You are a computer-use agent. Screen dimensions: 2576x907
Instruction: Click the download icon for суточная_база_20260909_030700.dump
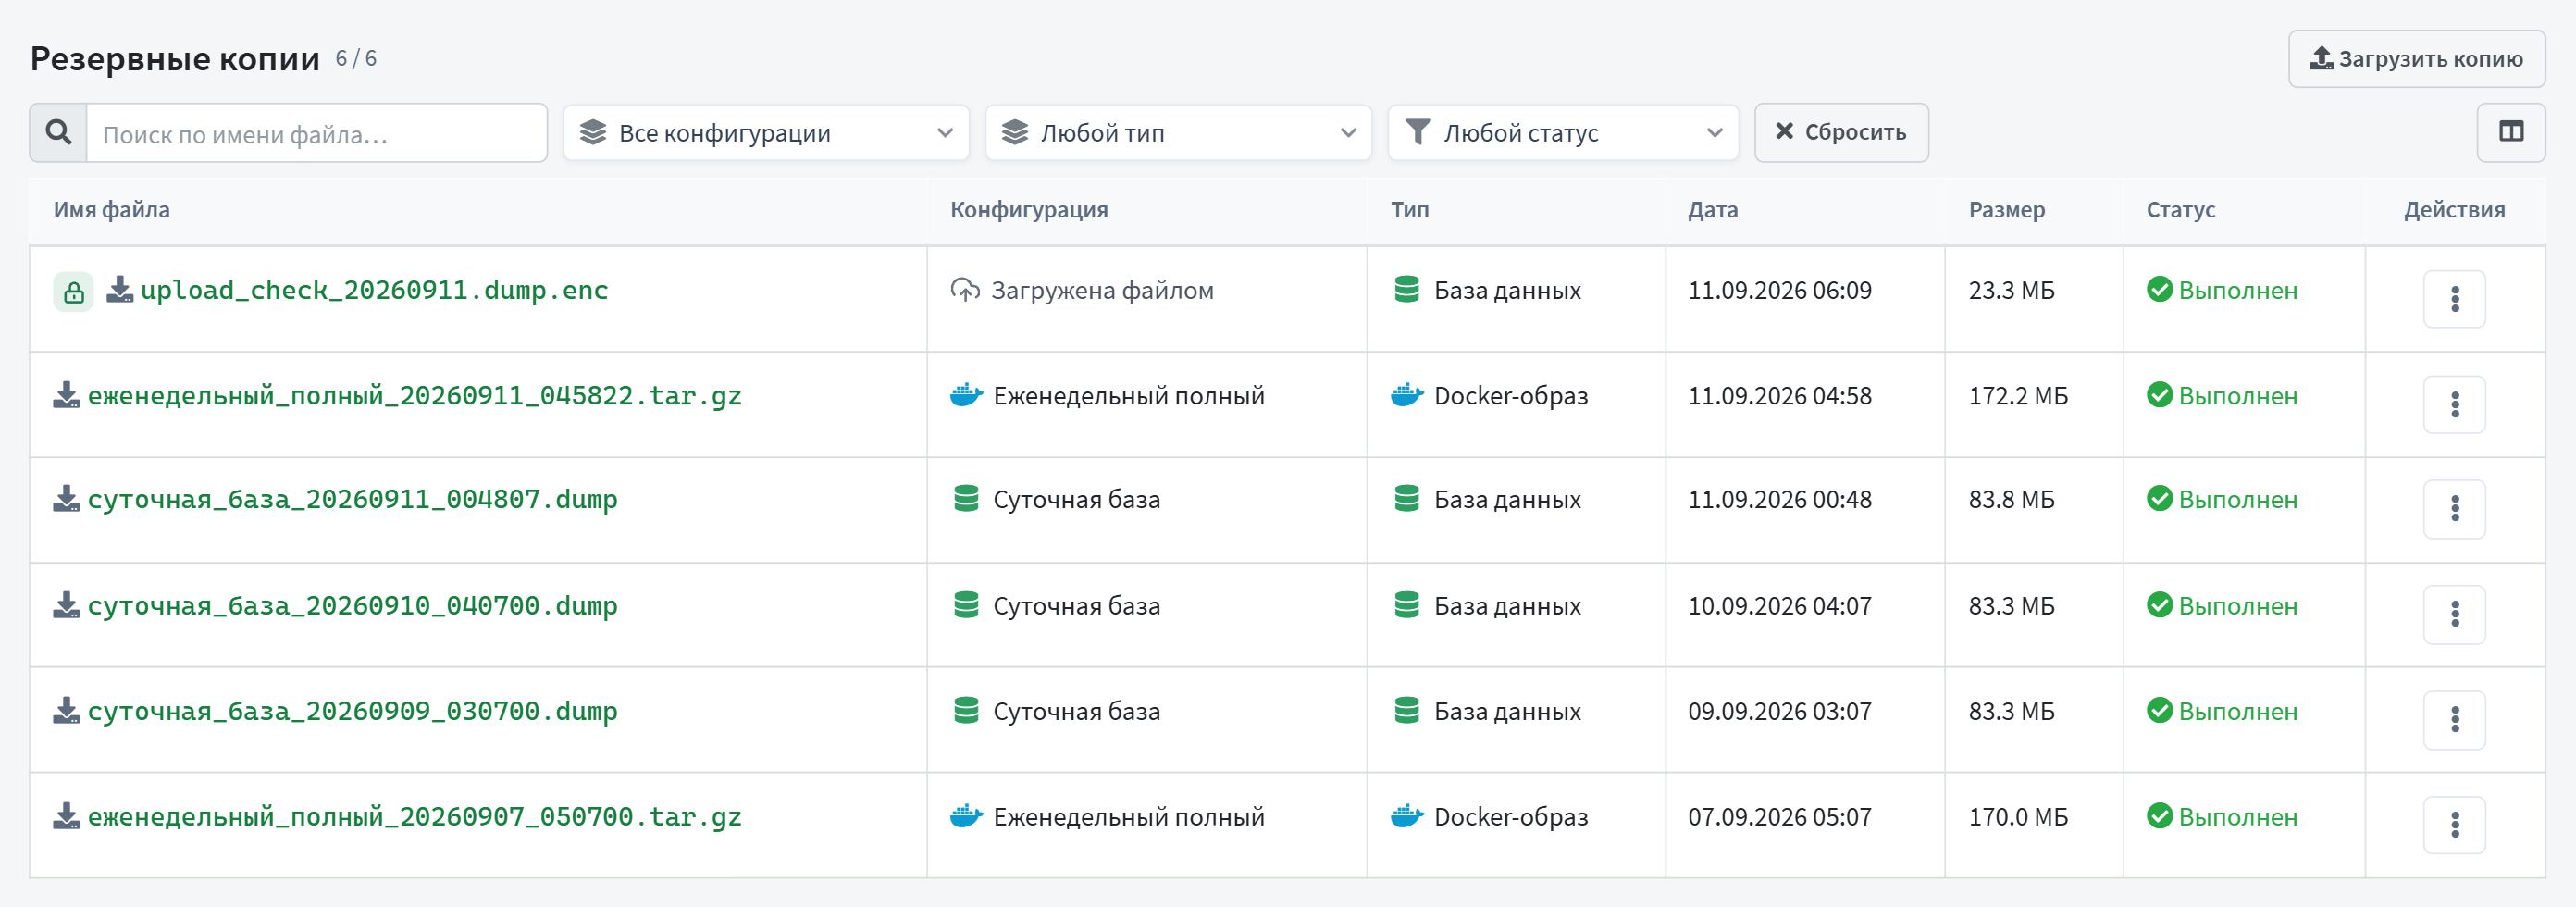pos(67,711)
